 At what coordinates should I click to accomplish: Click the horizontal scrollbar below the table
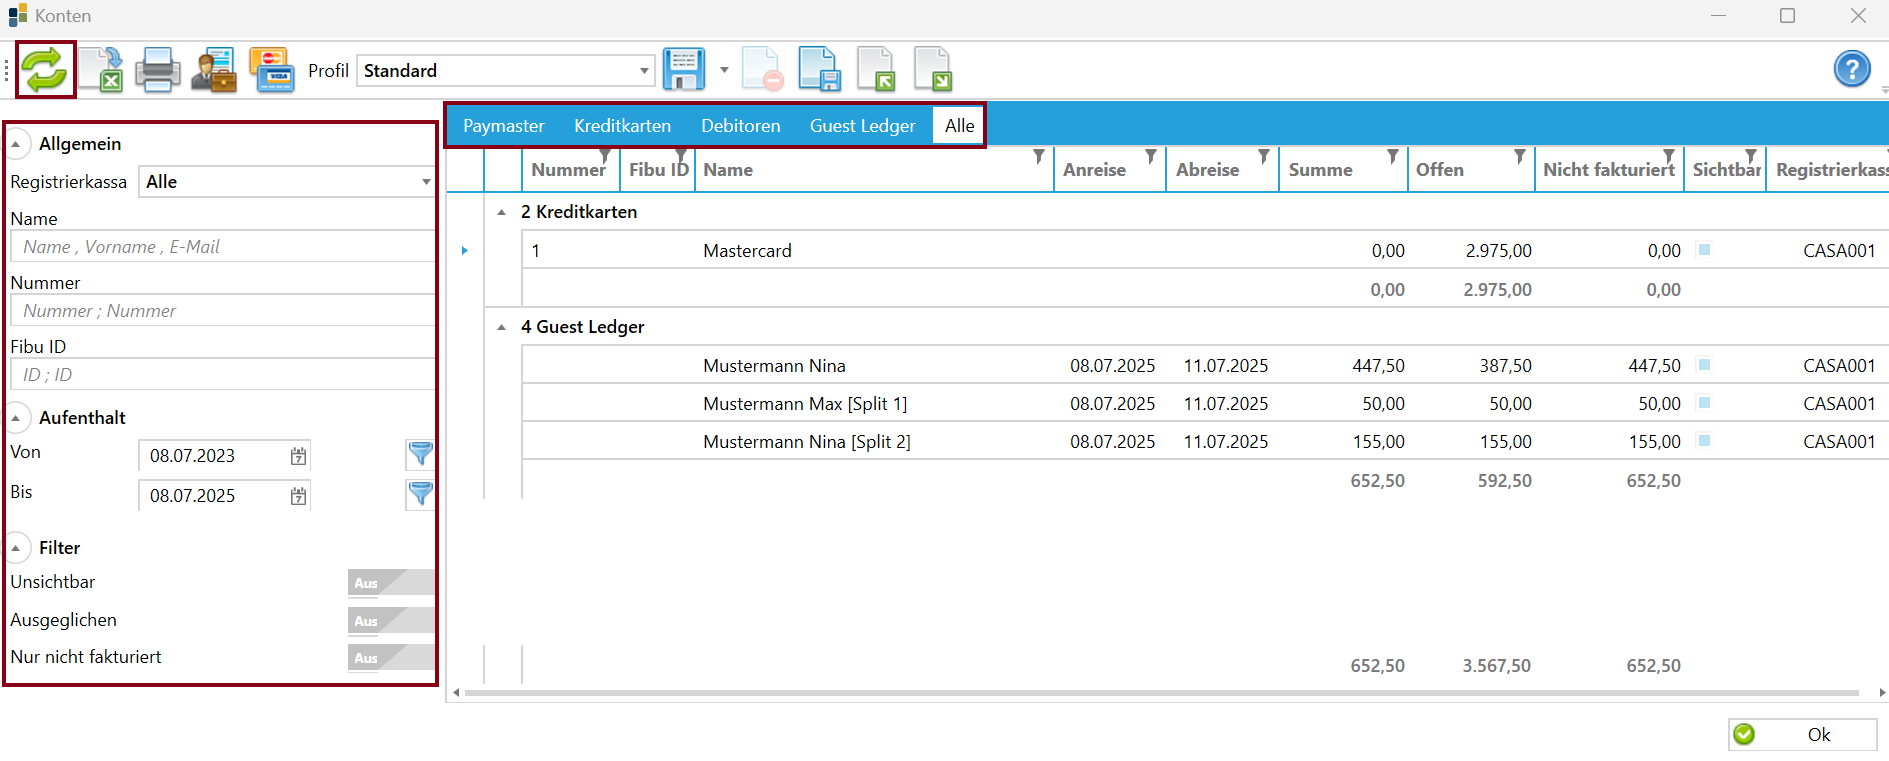(x=1161, y=692)
